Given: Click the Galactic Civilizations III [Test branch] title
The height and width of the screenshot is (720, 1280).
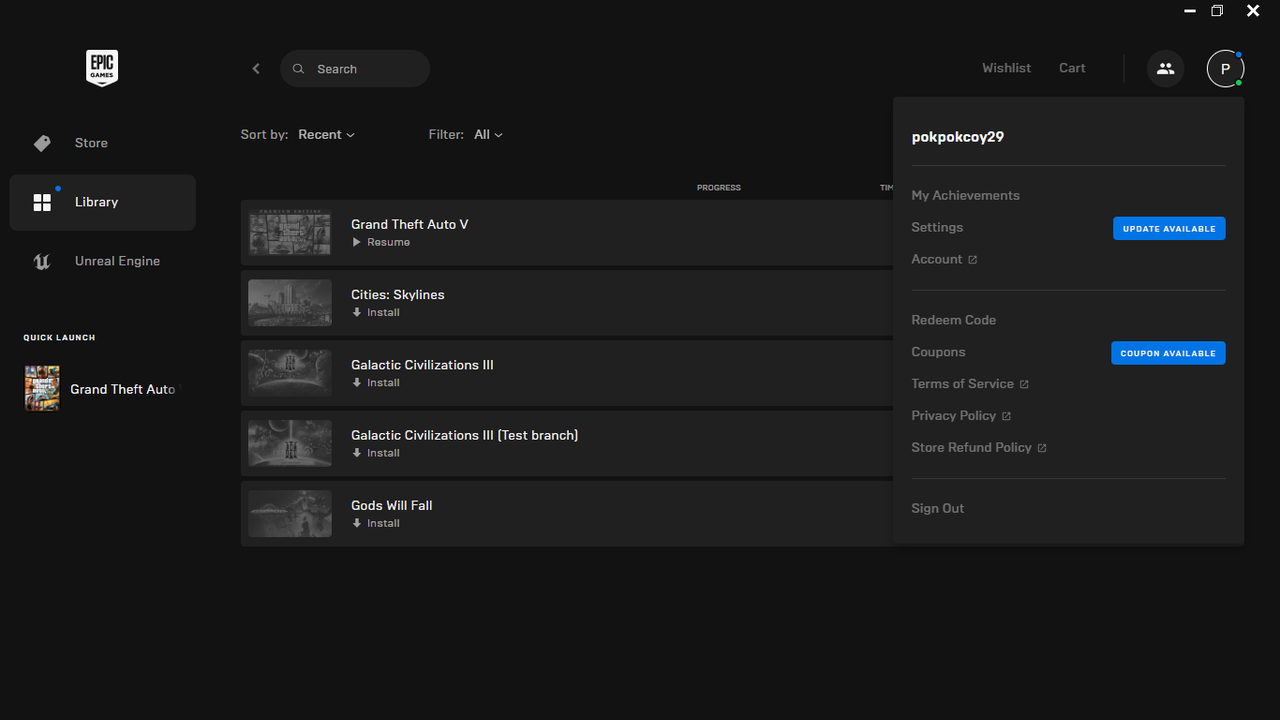Looking at the screenshot, I should pos(465,436).
